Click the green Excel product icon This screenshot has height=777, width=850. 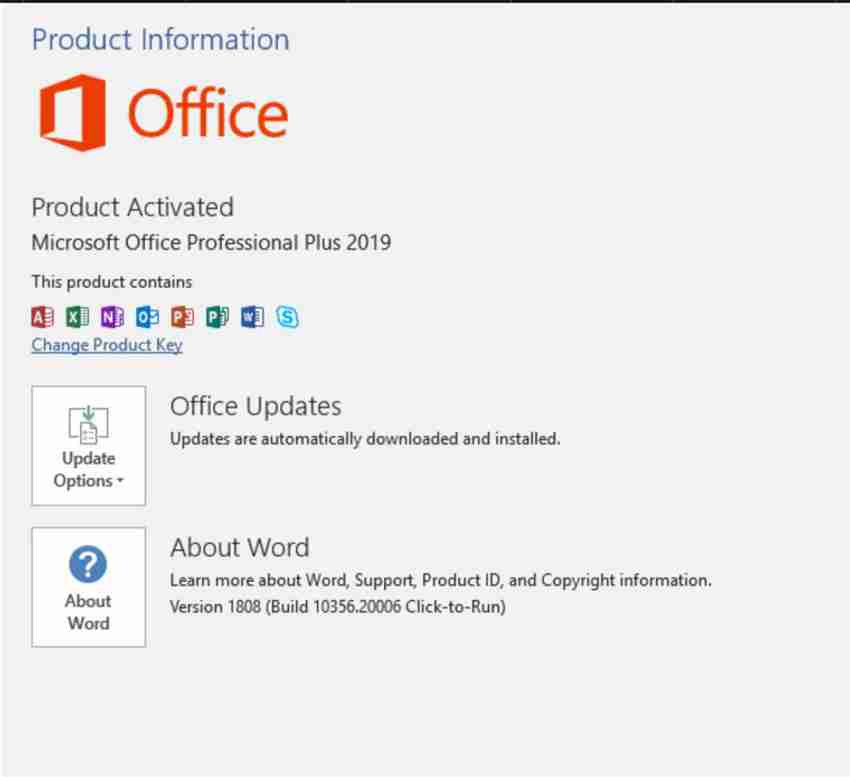point(78,317)
